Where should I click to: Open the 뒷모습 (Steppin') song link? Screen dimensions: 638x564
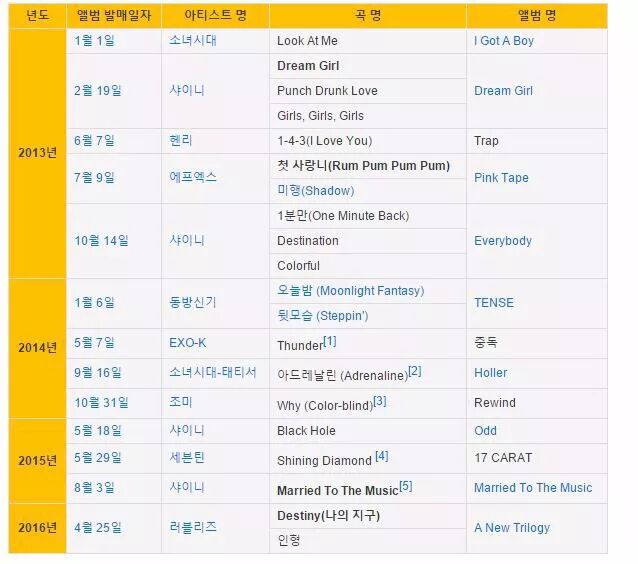(323, 316)
